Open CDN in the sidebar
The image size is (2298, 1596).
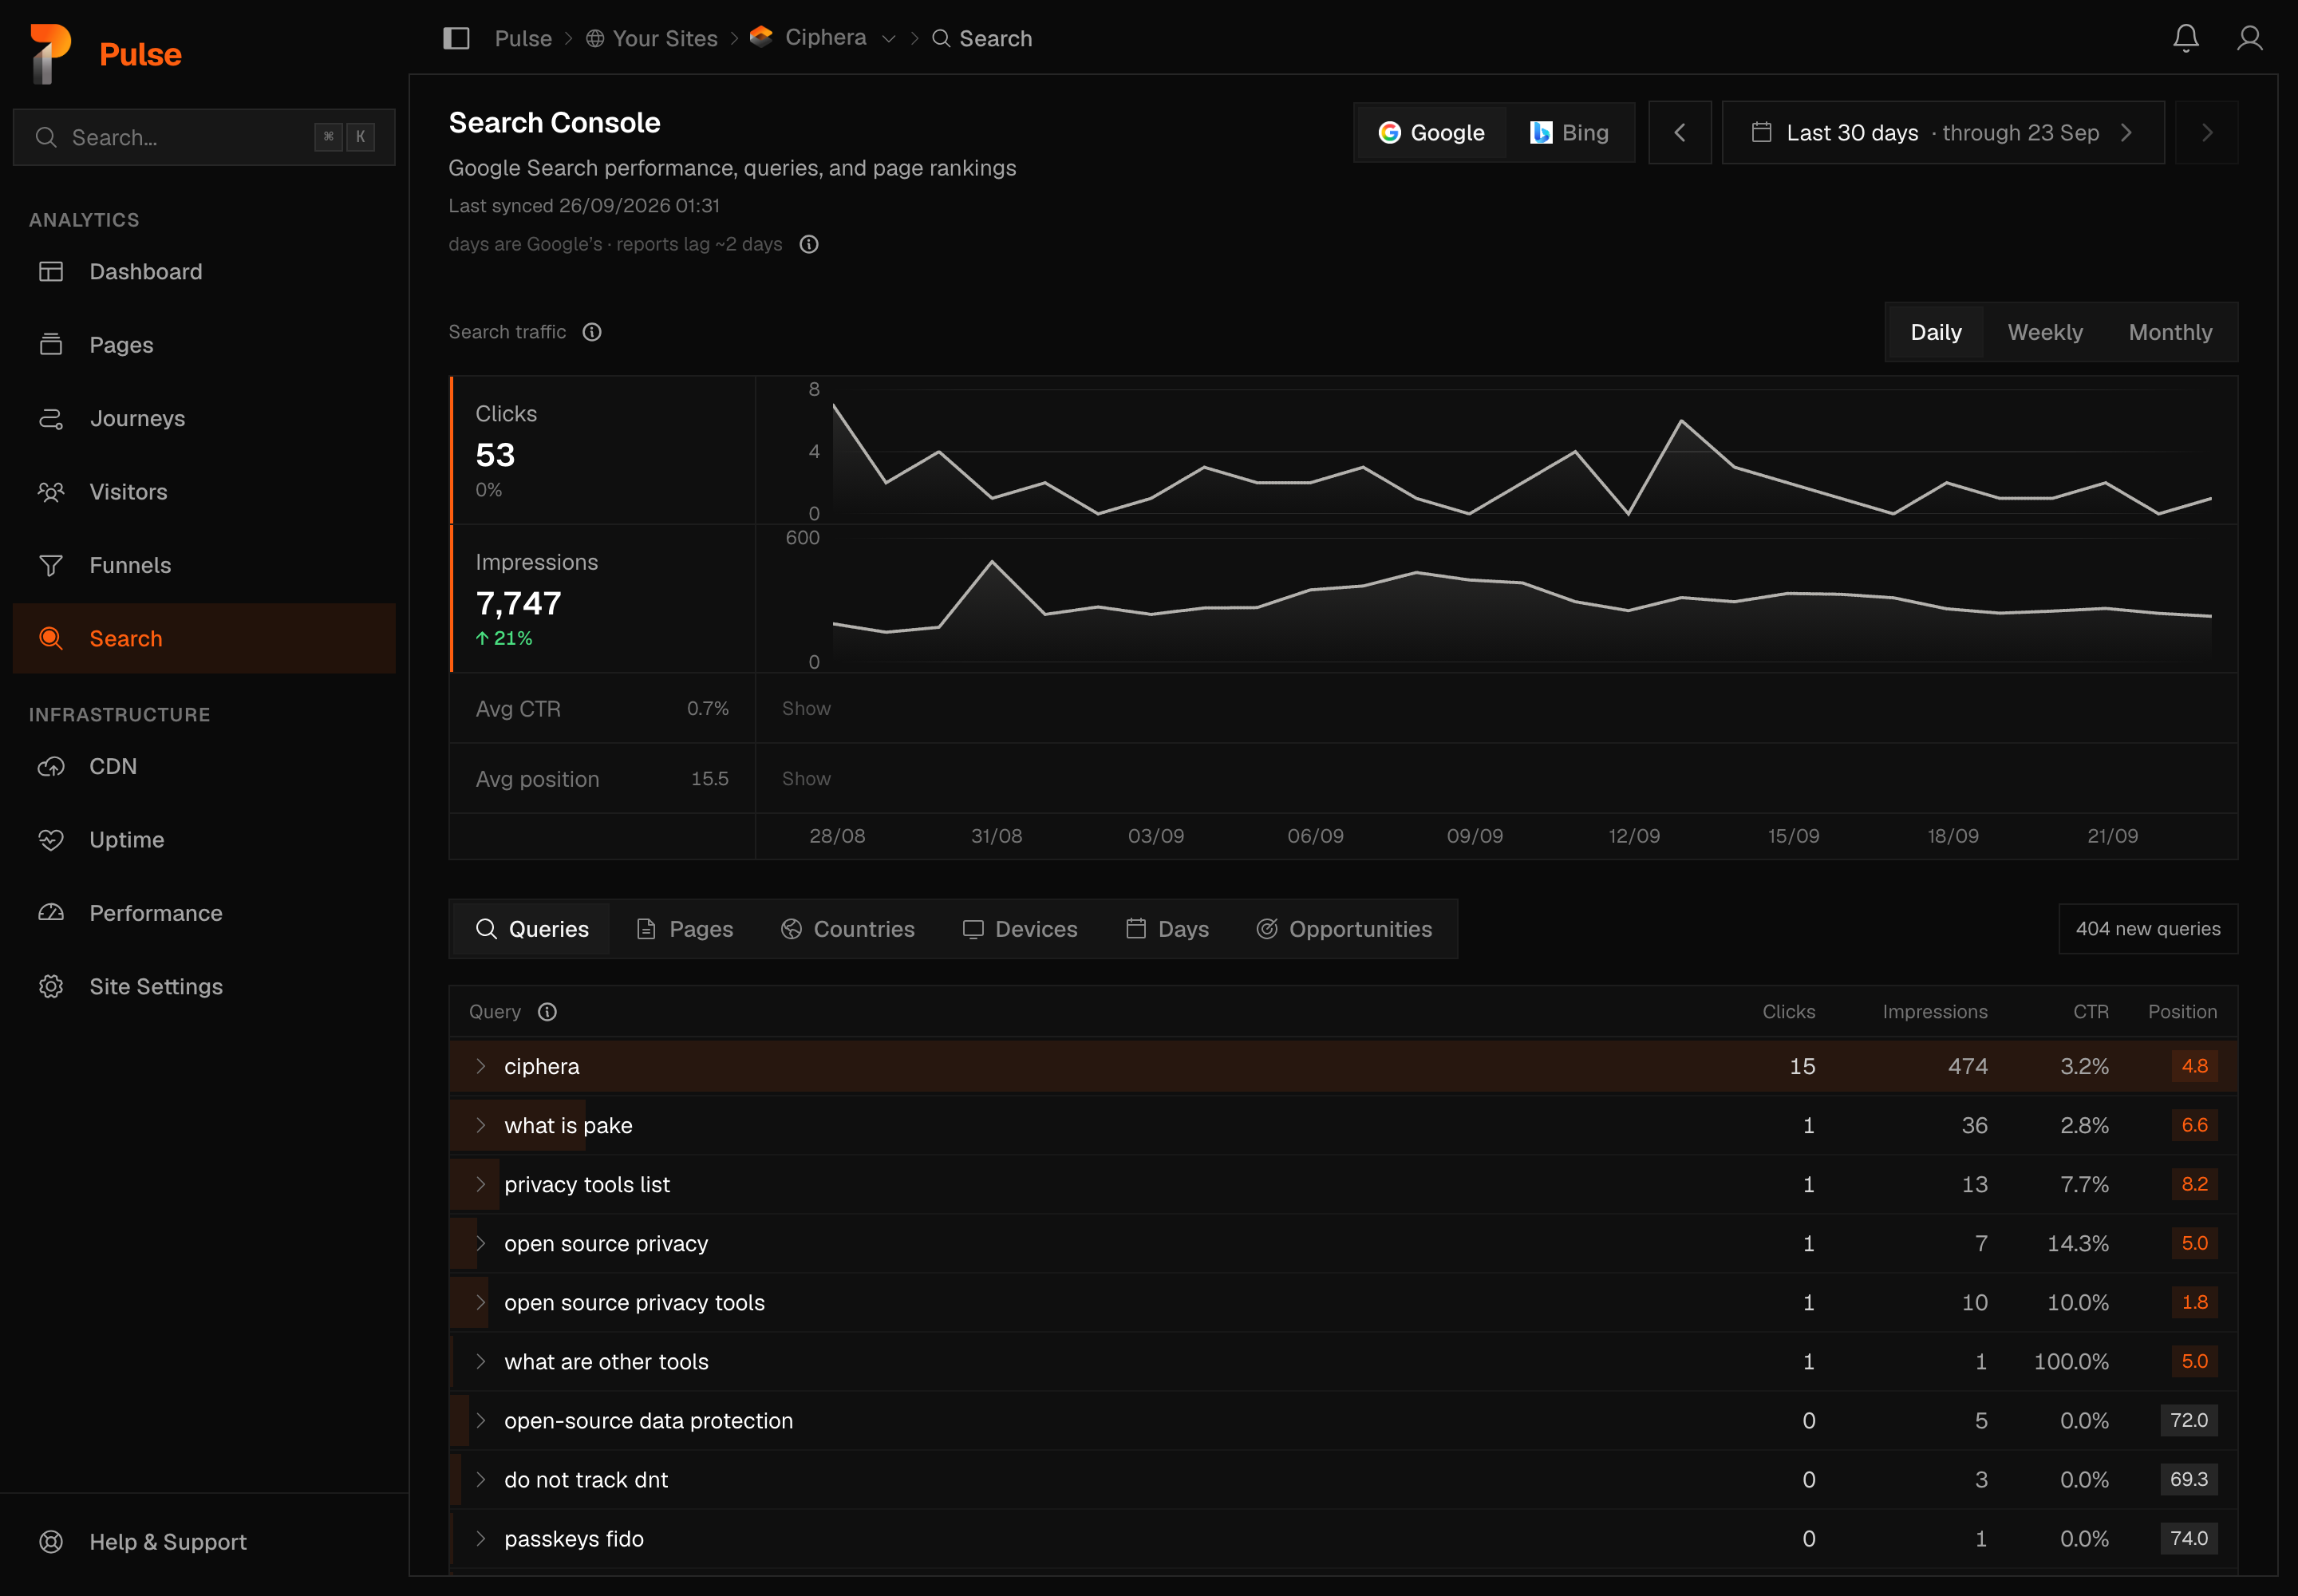(x=204, y=766)
